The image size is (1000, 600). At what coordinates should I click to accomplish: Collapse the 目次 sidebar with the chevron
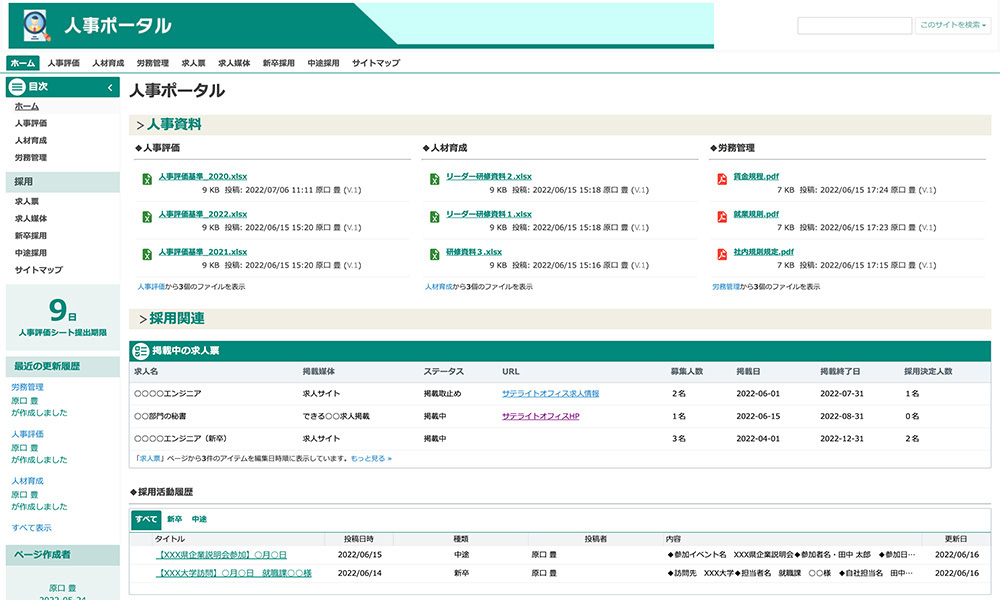tap(110, 87)
